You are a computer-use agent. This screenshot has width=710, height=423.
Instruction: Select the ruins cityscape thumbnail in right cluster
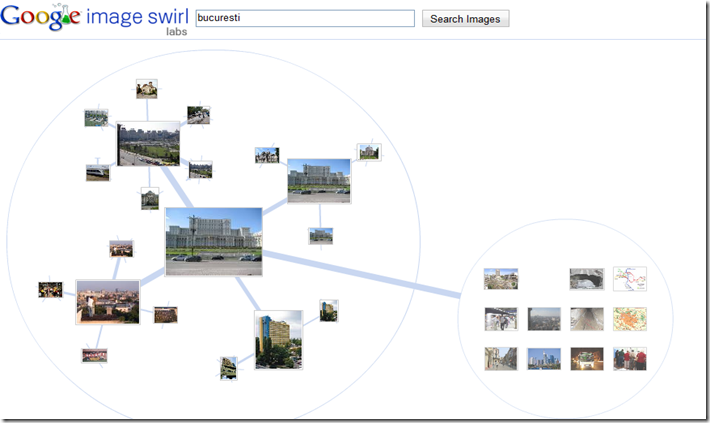point(501,279)
